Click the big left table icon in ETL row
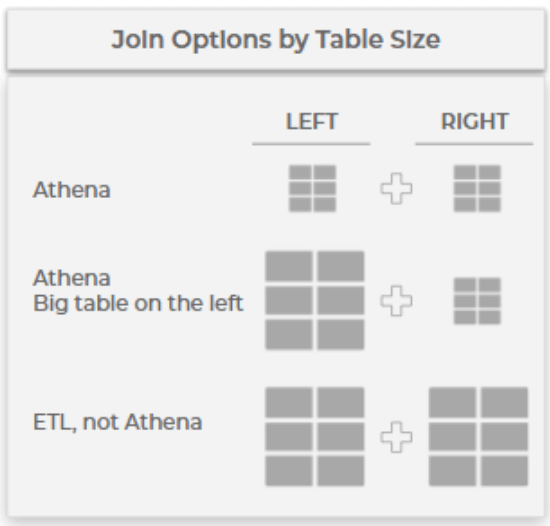This screenshot has height=526, width=550. (x=315, y=437)
